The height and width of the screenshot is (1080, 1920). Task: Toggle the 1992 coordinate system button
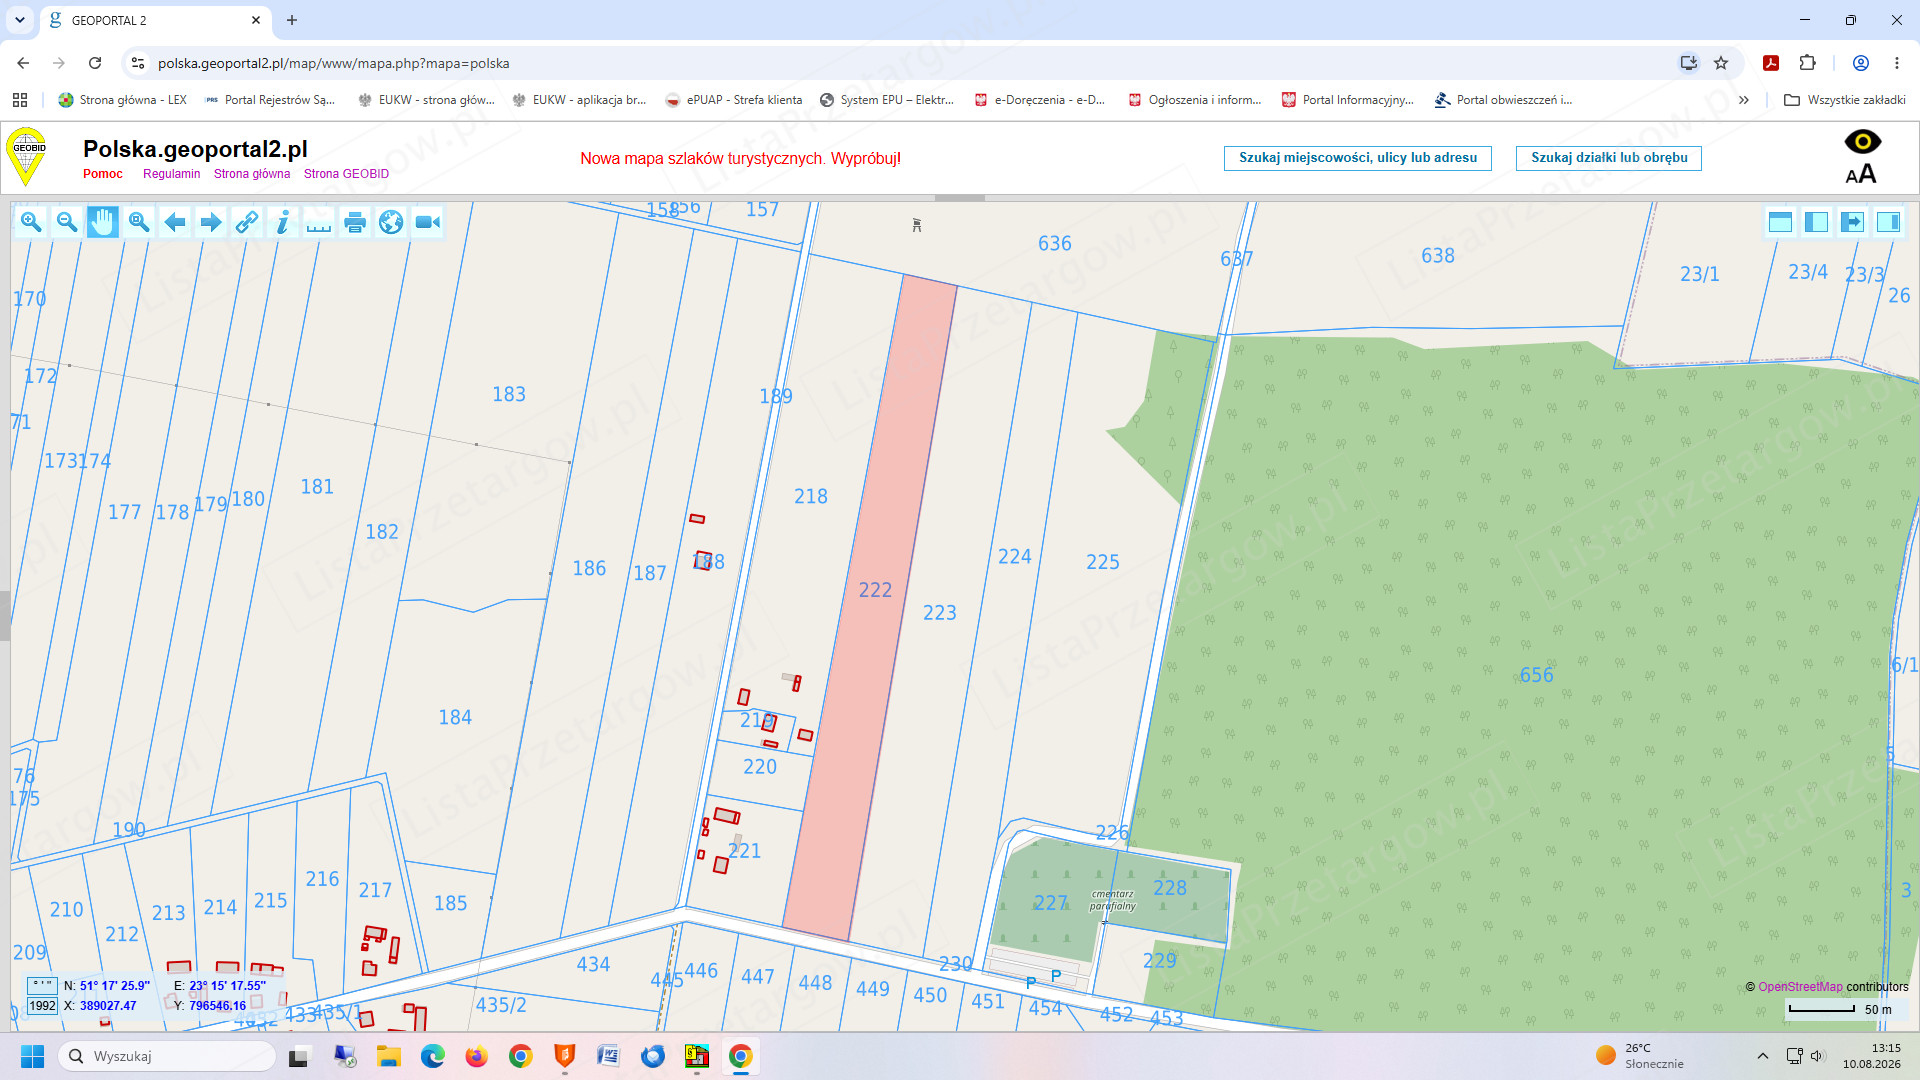coord(42,1006)
